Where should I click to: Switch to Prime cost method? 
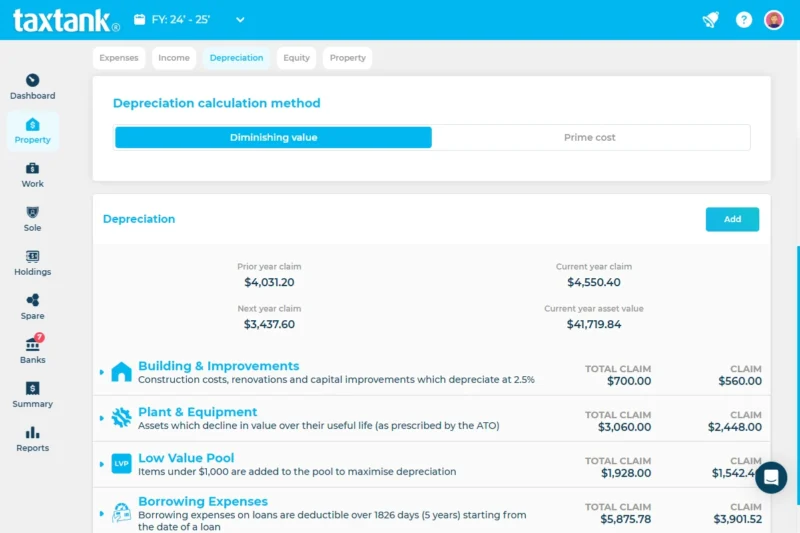[x=590, y=138]
